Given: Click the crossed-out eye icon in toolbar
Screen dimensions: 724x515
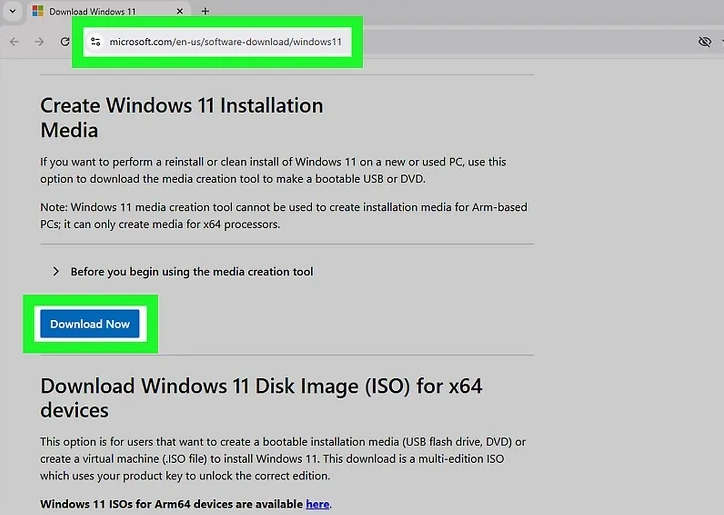Looking at the screenshot, I should coord(705,41).
